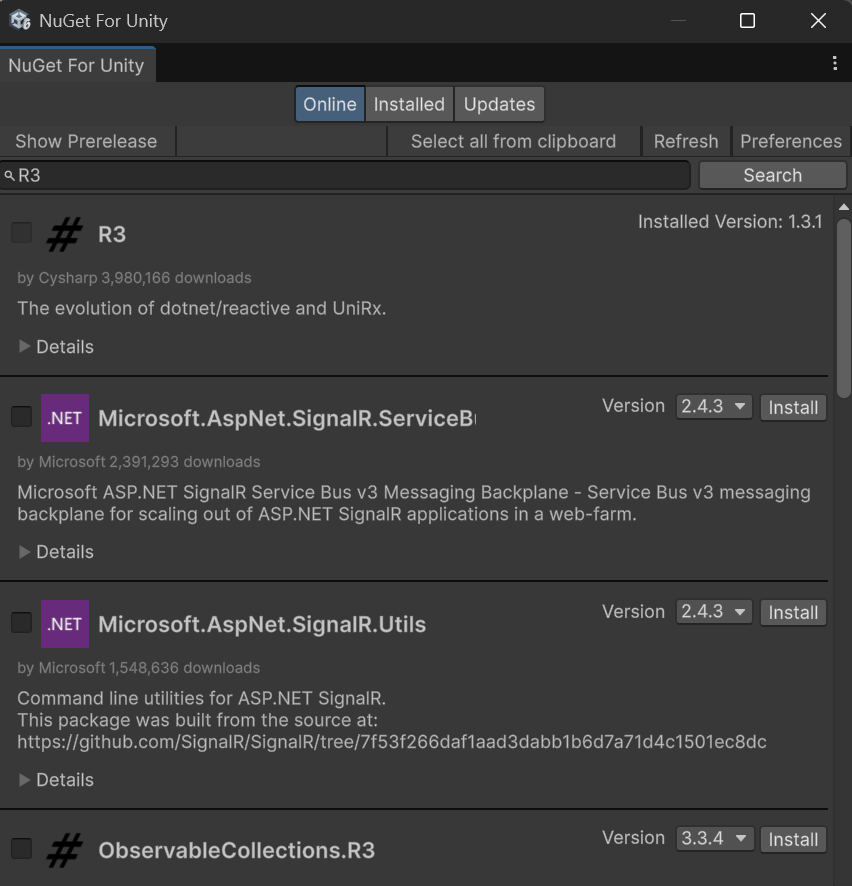This screenshot has height=886, width=852.
Task: Click the ObservableCollections.R3 hash icon
Action: click(64, 849)
